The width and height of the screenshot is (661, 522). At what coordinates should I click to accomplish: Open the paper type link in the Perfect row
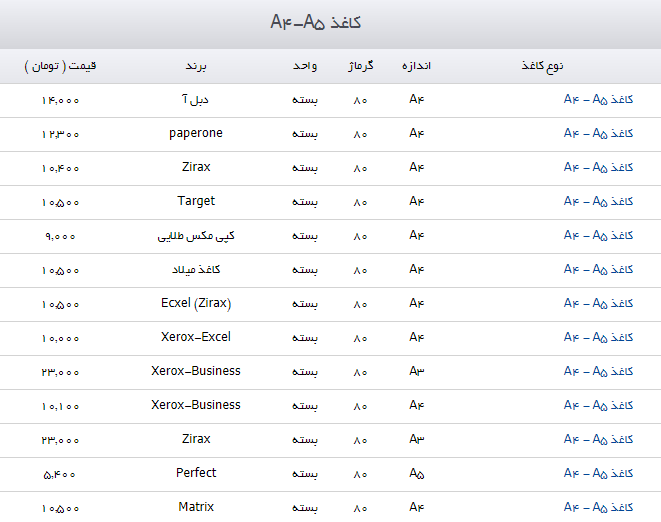(x=598, y=474)
